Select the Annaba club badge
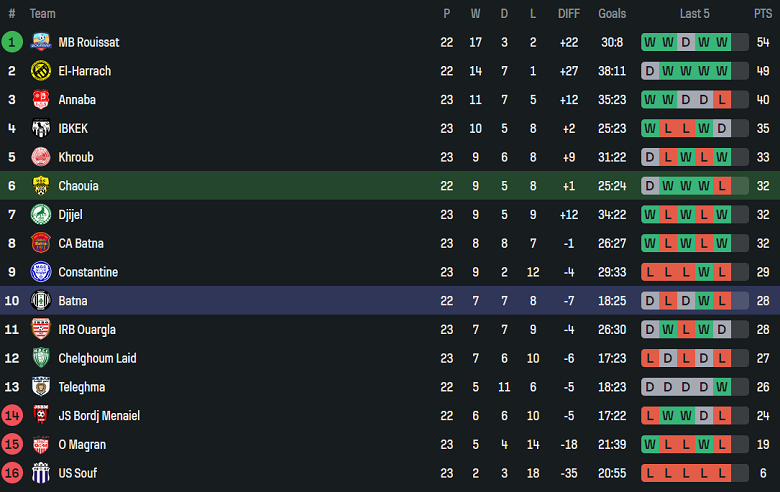Screen dimensions: 780x492 coord(41,100)
